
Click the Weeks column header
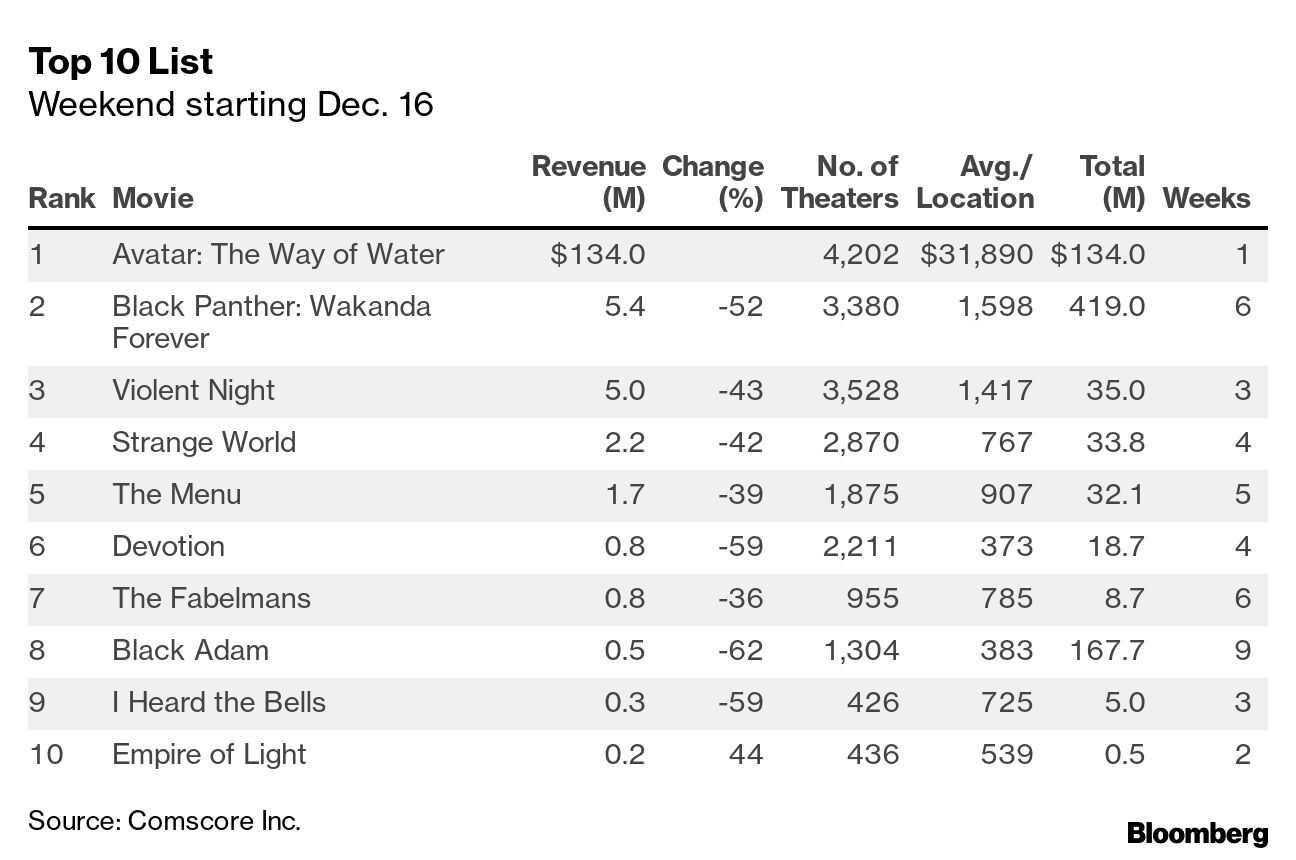tap(1206, 198)
